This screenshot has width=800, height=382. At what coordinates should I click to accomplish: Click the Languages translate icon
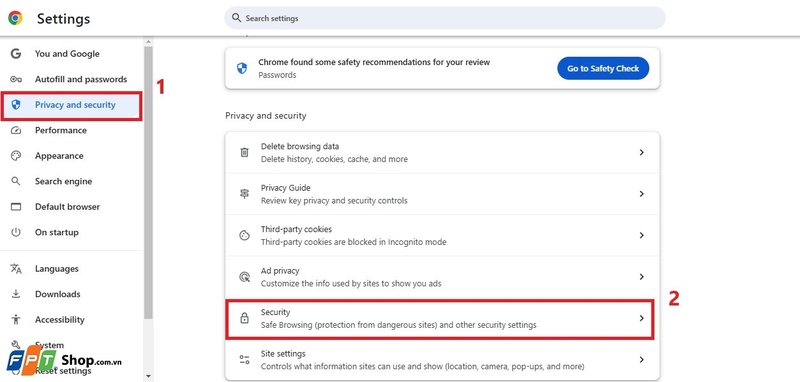16,269
